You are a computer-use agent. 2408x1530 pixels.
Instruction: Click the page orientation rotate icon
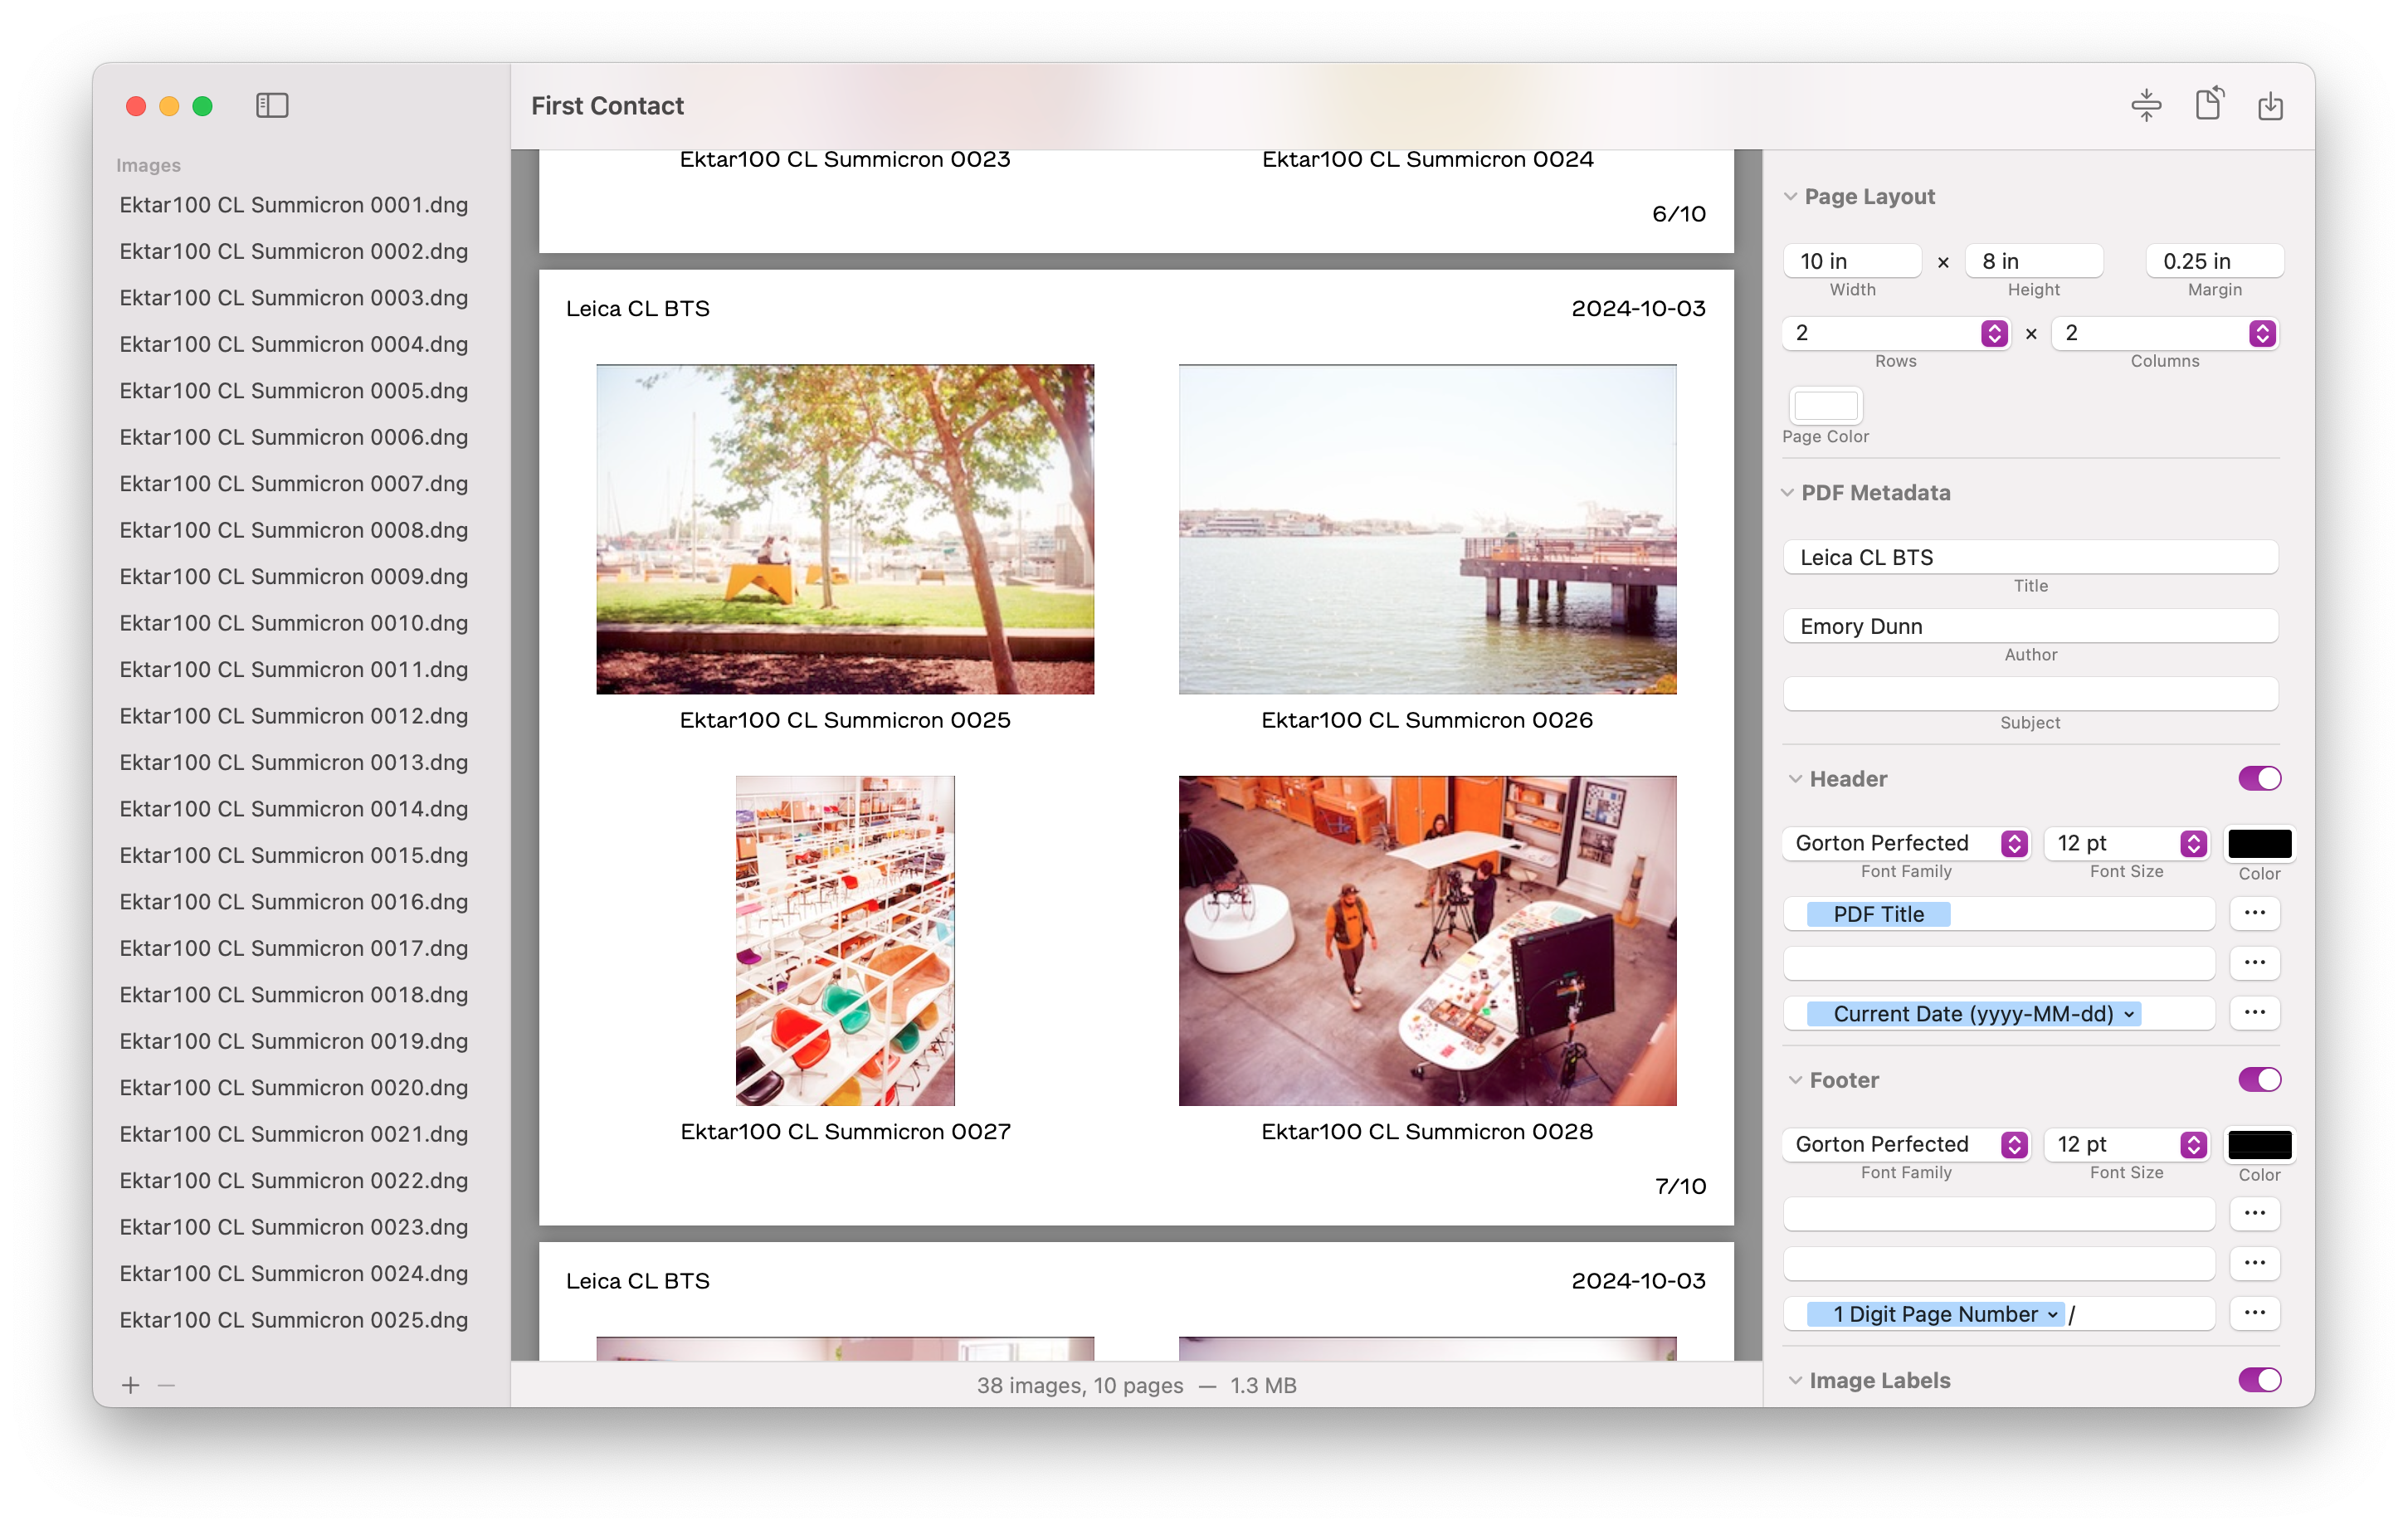[x=2208, y=104]
